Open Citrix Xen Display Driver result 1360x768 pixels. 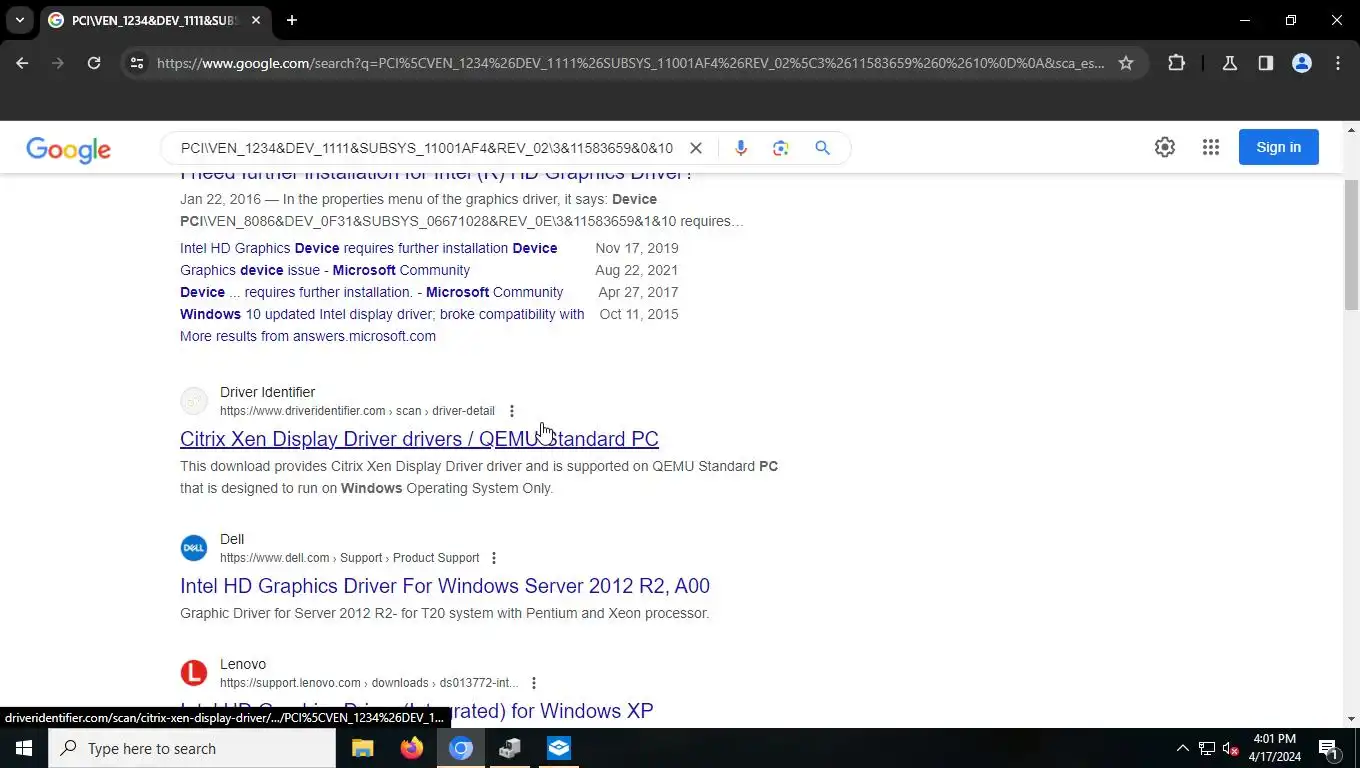click(419, 439)
